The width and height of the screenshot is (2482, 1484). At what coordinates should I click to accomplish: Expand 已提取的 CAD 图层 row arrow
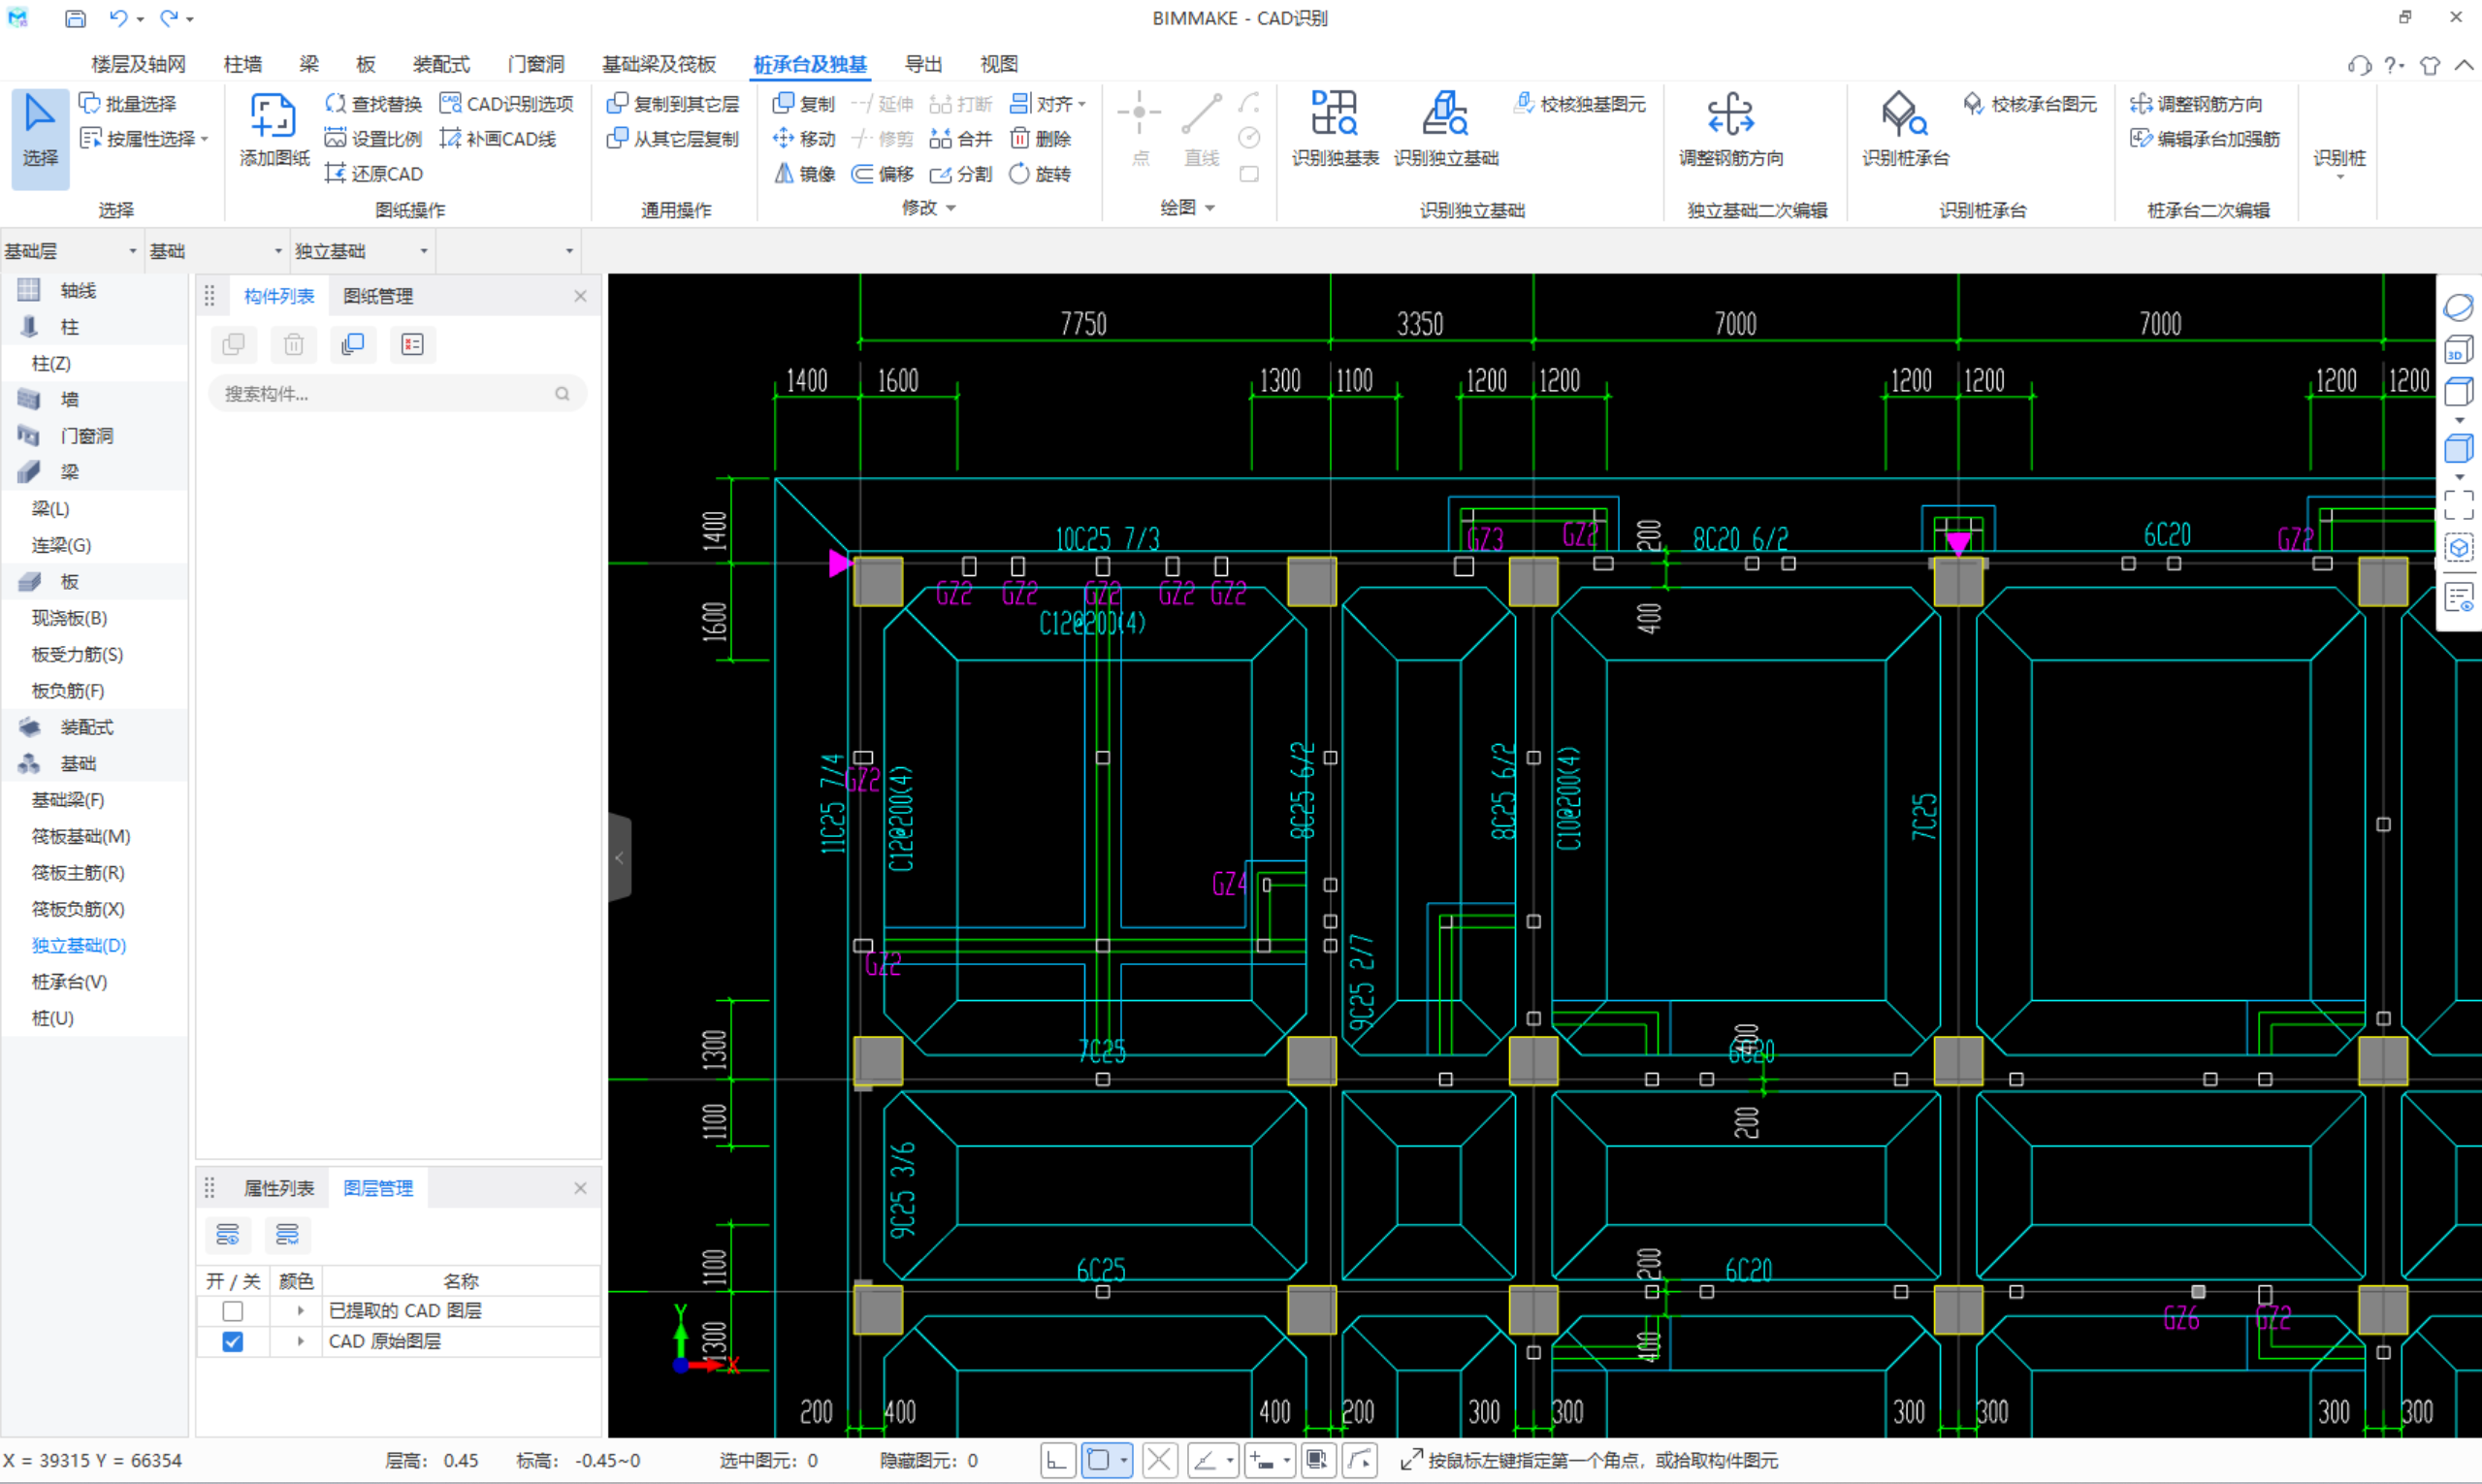pyautogui.click(x=300, y=1311)
